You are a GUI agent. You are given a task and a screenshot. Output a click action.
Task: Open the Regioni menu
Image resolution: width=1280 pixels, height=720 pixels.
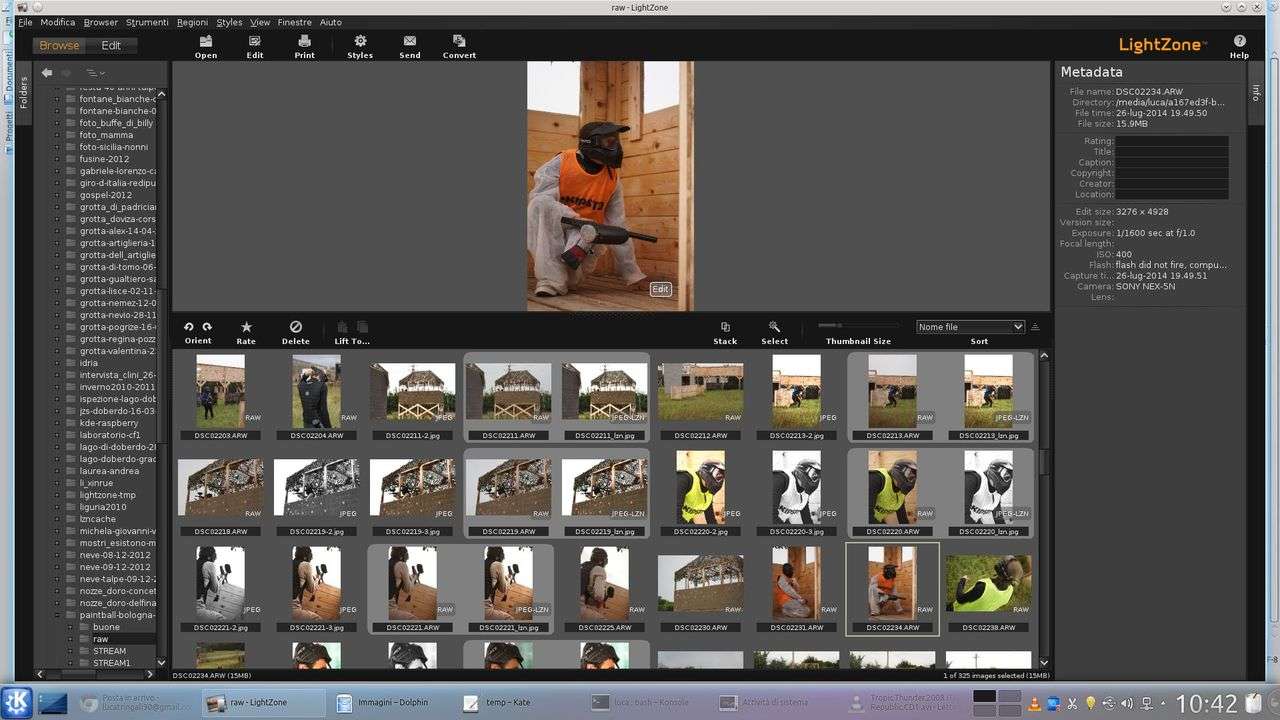192,22
